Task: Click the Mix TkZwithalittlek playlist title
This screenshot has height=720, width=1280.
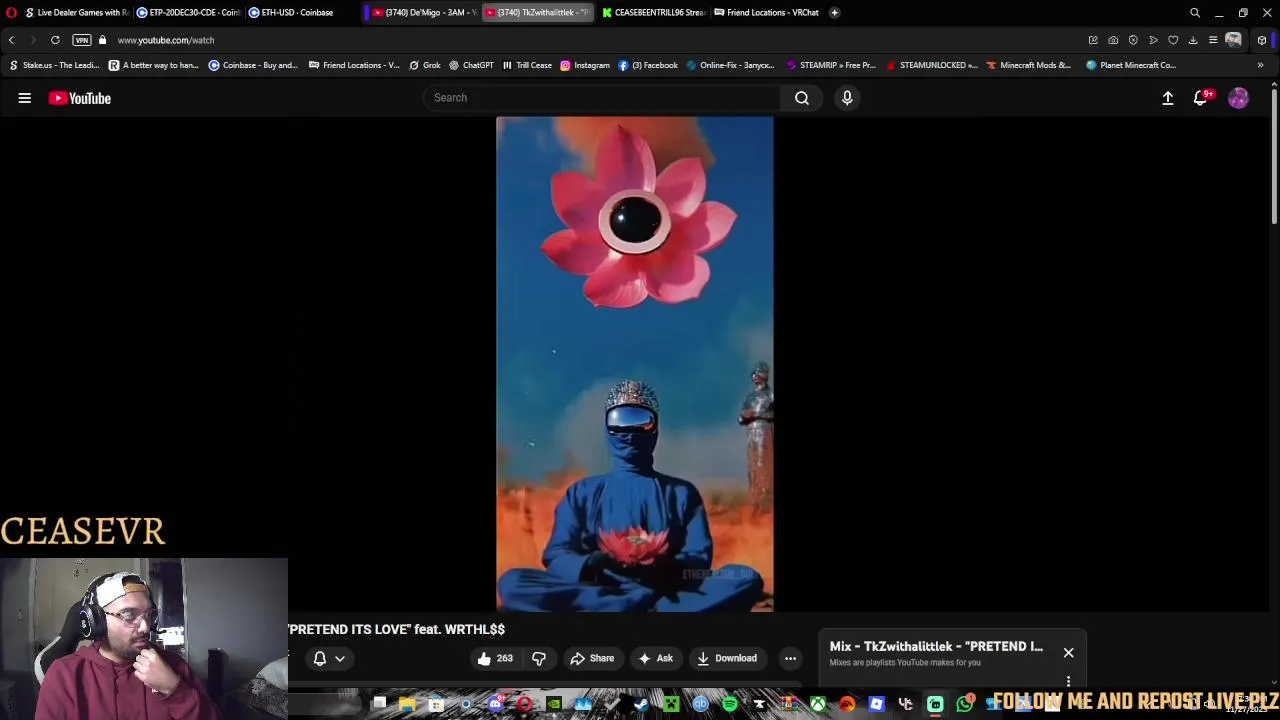Action: [x=936, y=646]
